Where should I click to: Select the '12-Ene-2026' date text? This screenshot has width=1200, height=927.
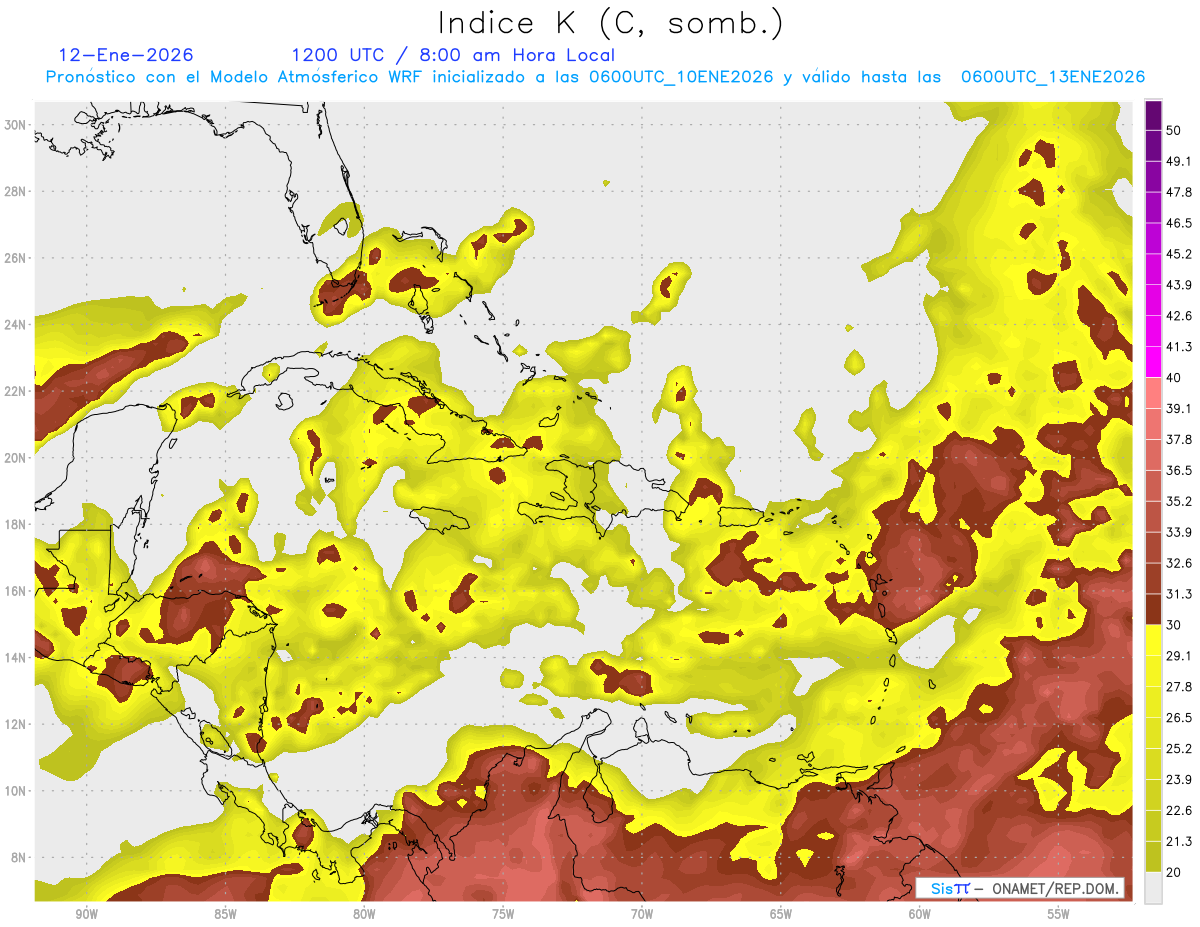coord(126,55)
